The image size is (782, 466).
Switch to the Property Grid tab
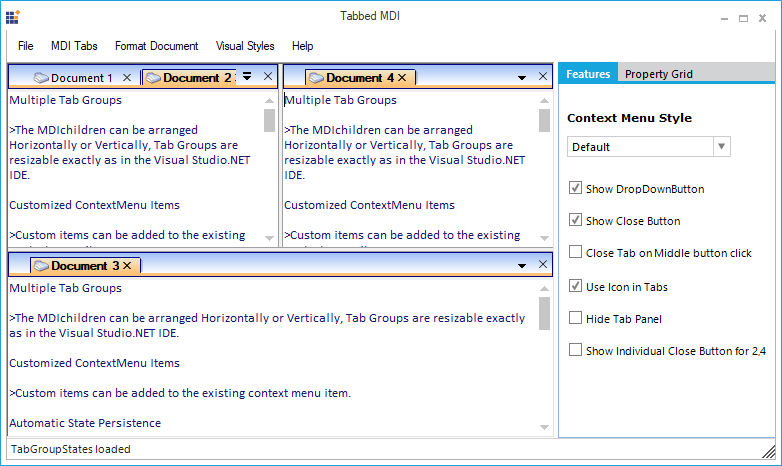click(658, 74)
